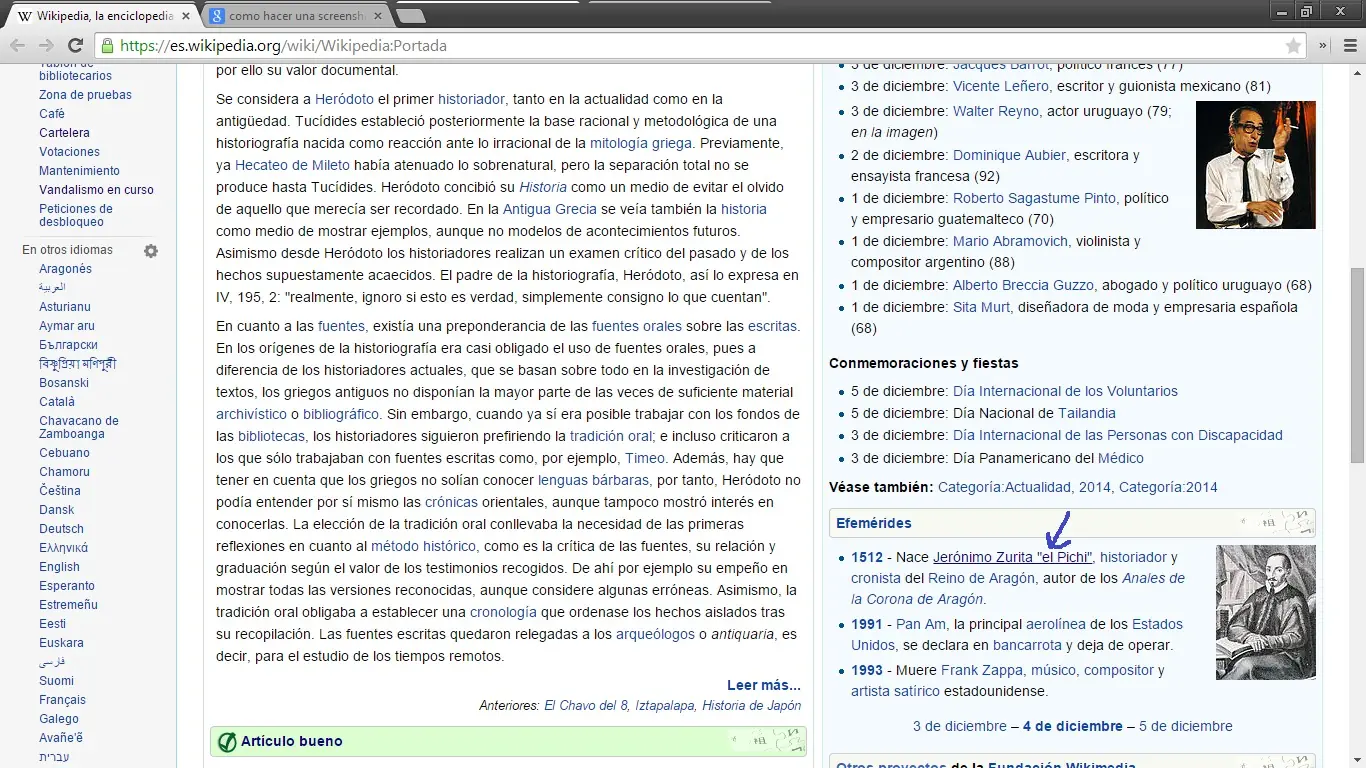Viewport: 1366px width, 768px height.
Task: Open a new tab button
Action: tap(410, 16)
